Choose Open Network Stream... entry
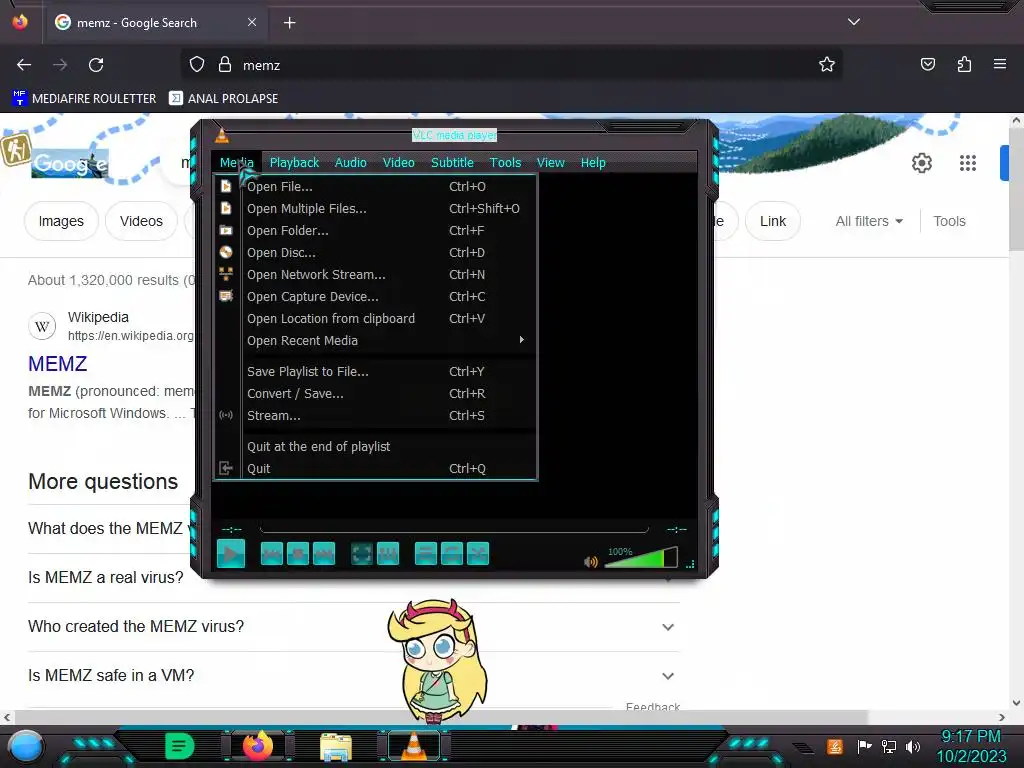Image resolution: width=1024 pixels, height=768 pixels. pyautogui.click(x=376, y=274)
